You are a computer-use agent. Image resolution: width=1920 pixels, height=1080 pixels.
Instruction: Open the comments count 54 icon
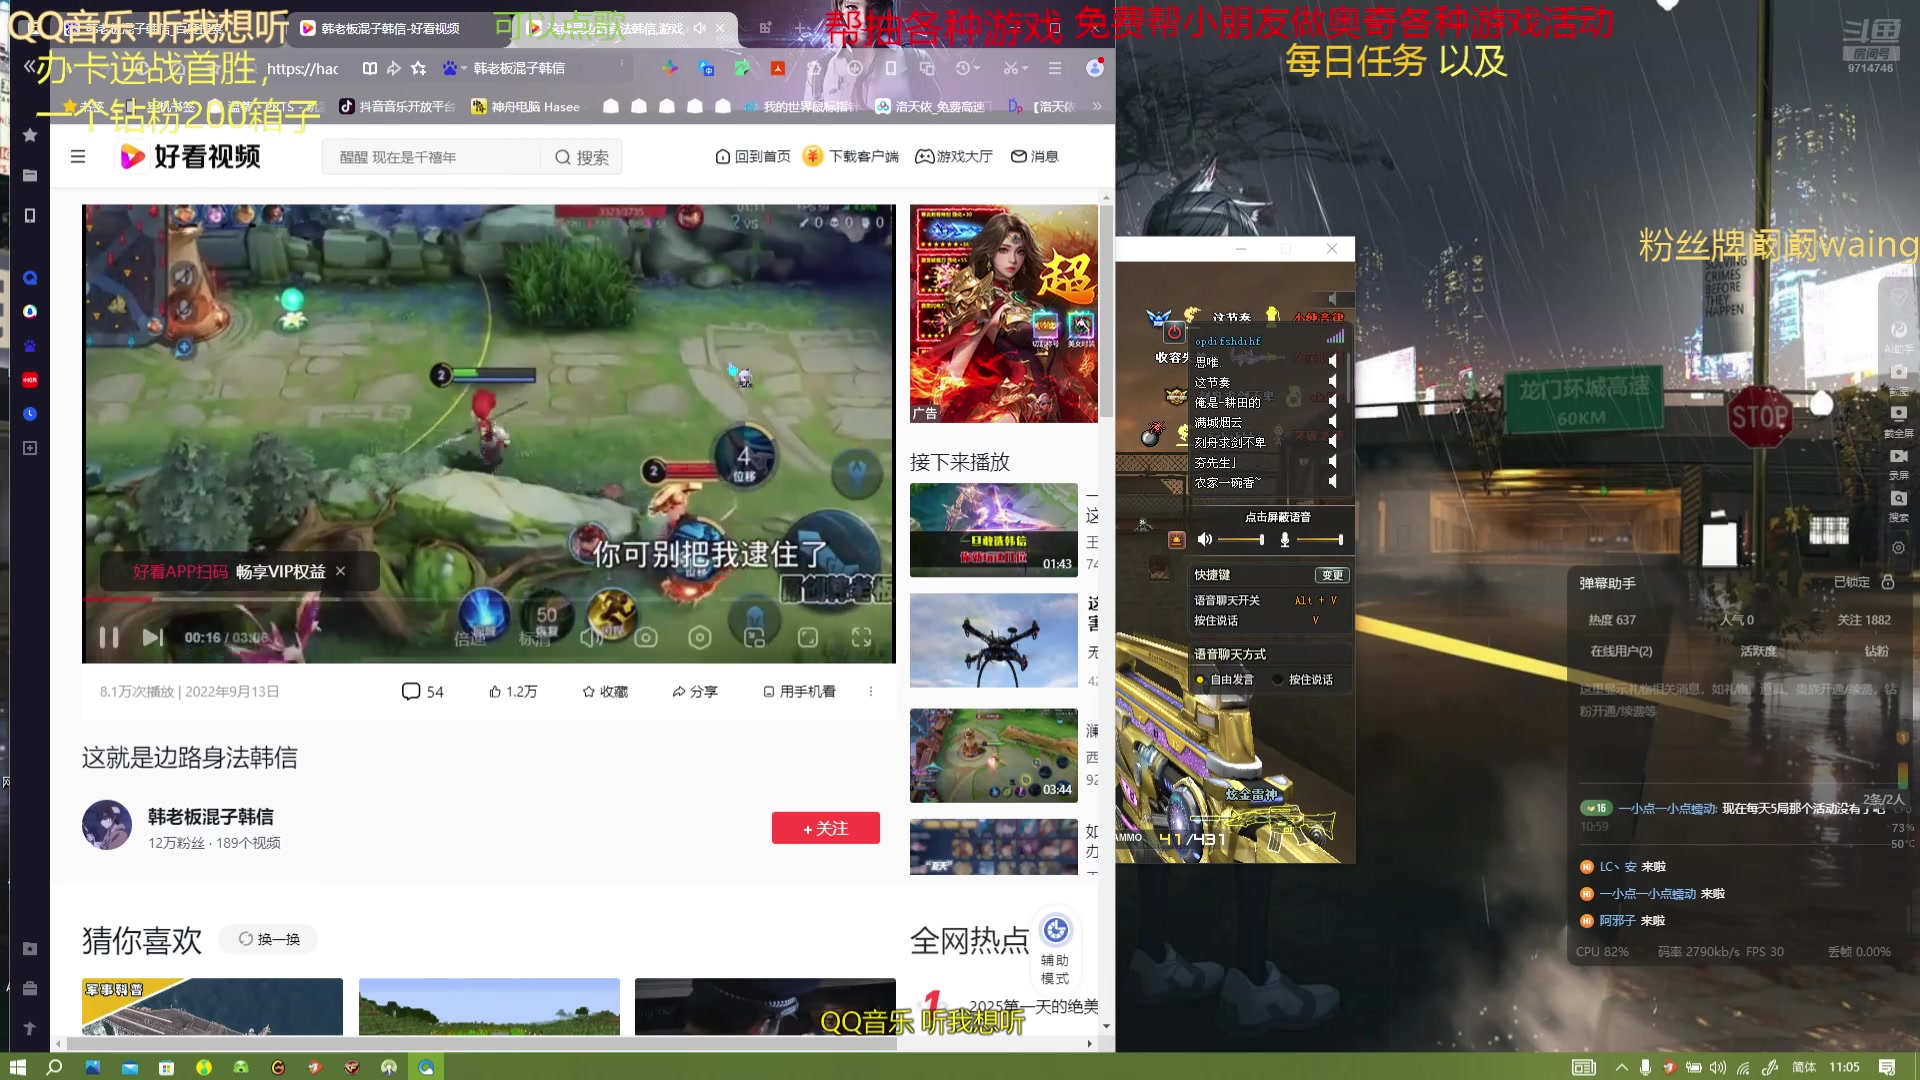[422, 691]
